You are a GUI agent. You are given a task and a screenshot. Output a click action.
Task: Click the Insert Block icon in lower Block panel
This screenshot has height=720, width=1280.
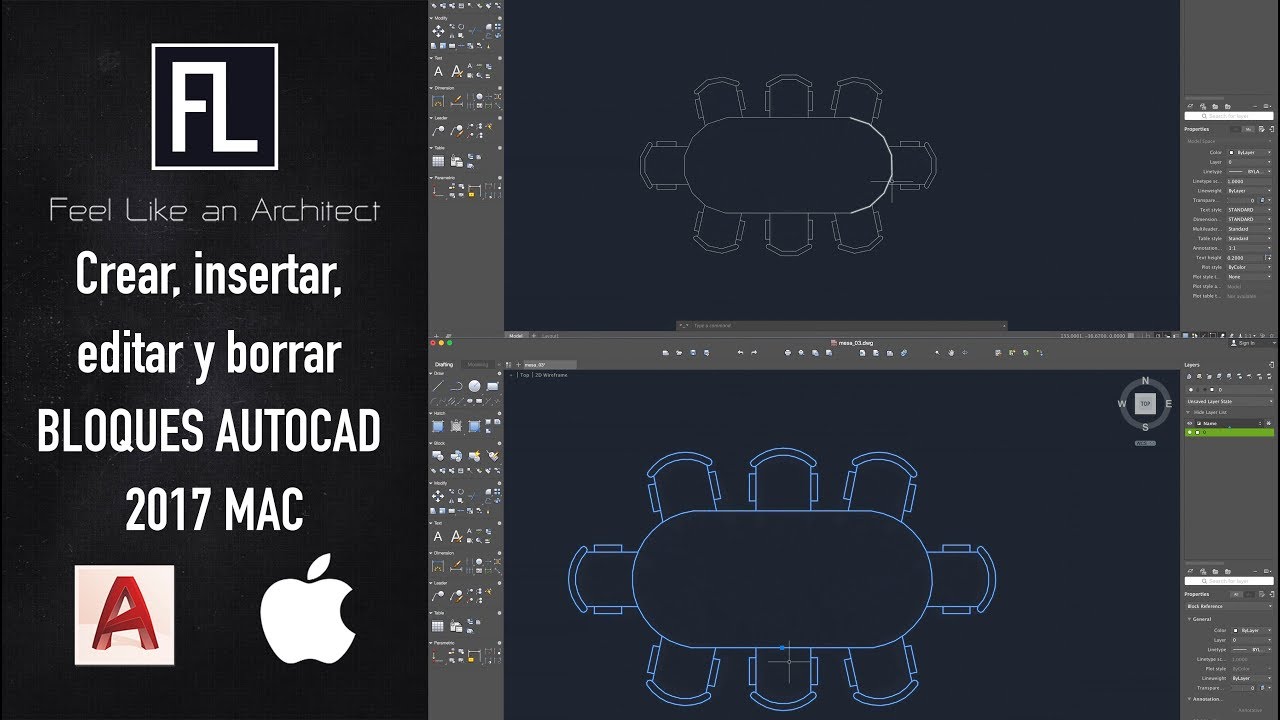pyautogui.click(x=438, y=455)
